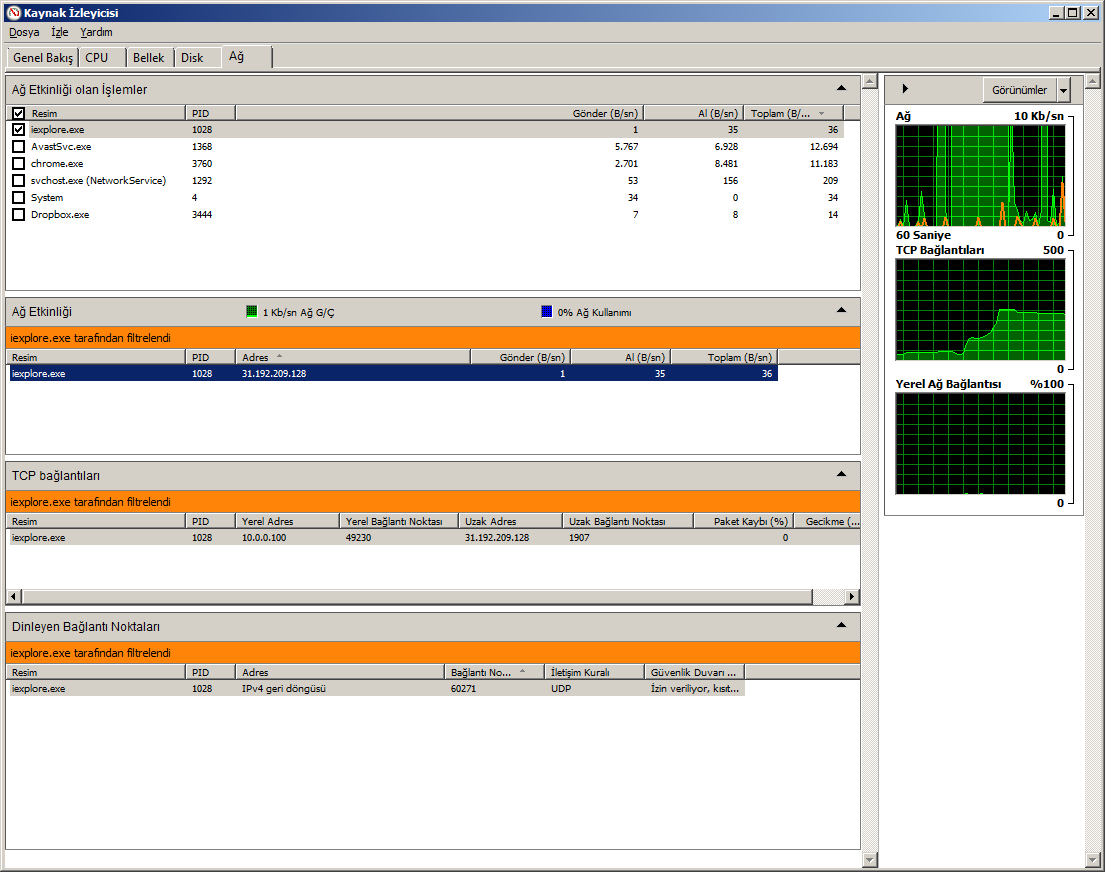The image size is (1105, 872).
Task: Open the Yardım menu
Action: pyautogui.click(x=97, y=32)
